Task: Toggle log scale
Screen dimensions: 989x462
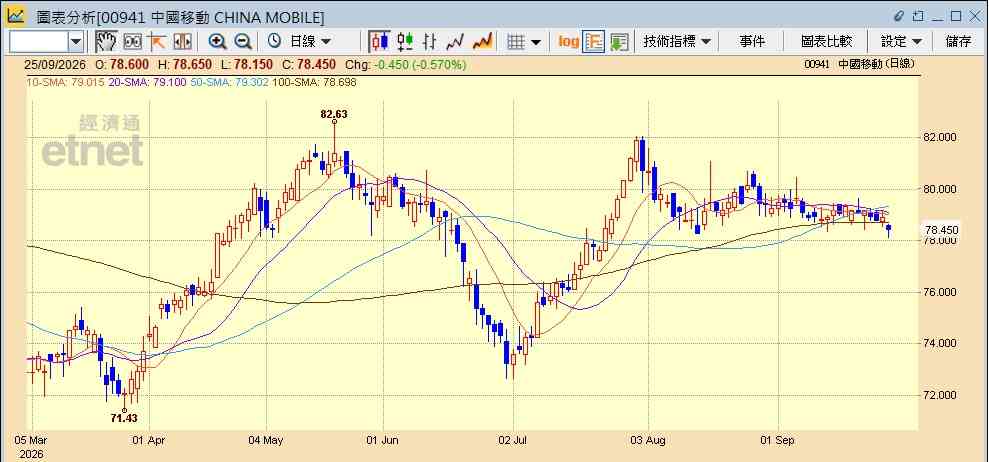Action: point(569,42)
